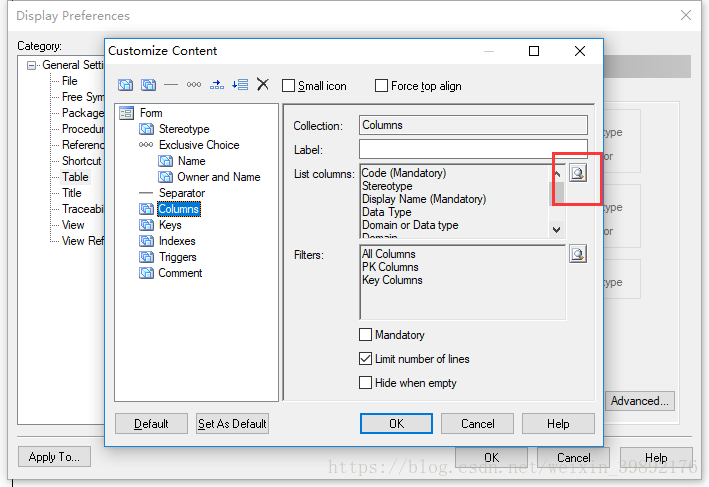Select File in Category tree

coord(70,81)
